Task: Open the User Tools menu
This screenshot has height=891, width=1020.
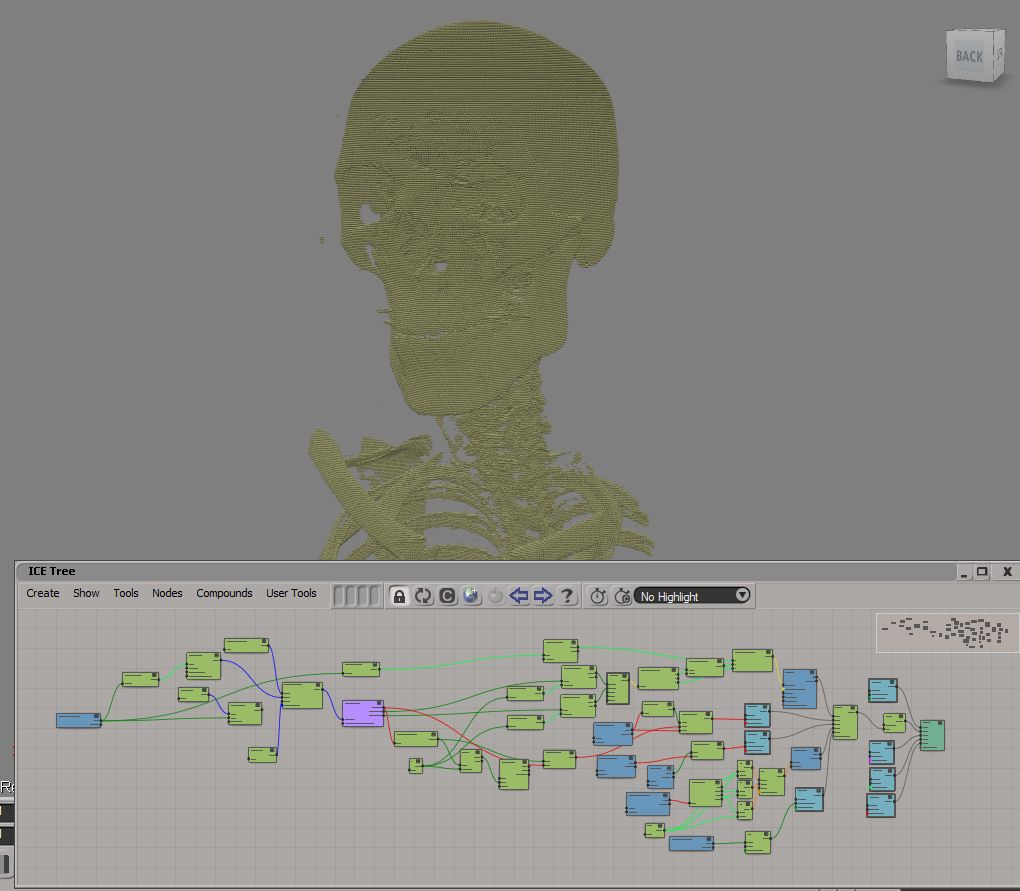Action: [291, 593]
